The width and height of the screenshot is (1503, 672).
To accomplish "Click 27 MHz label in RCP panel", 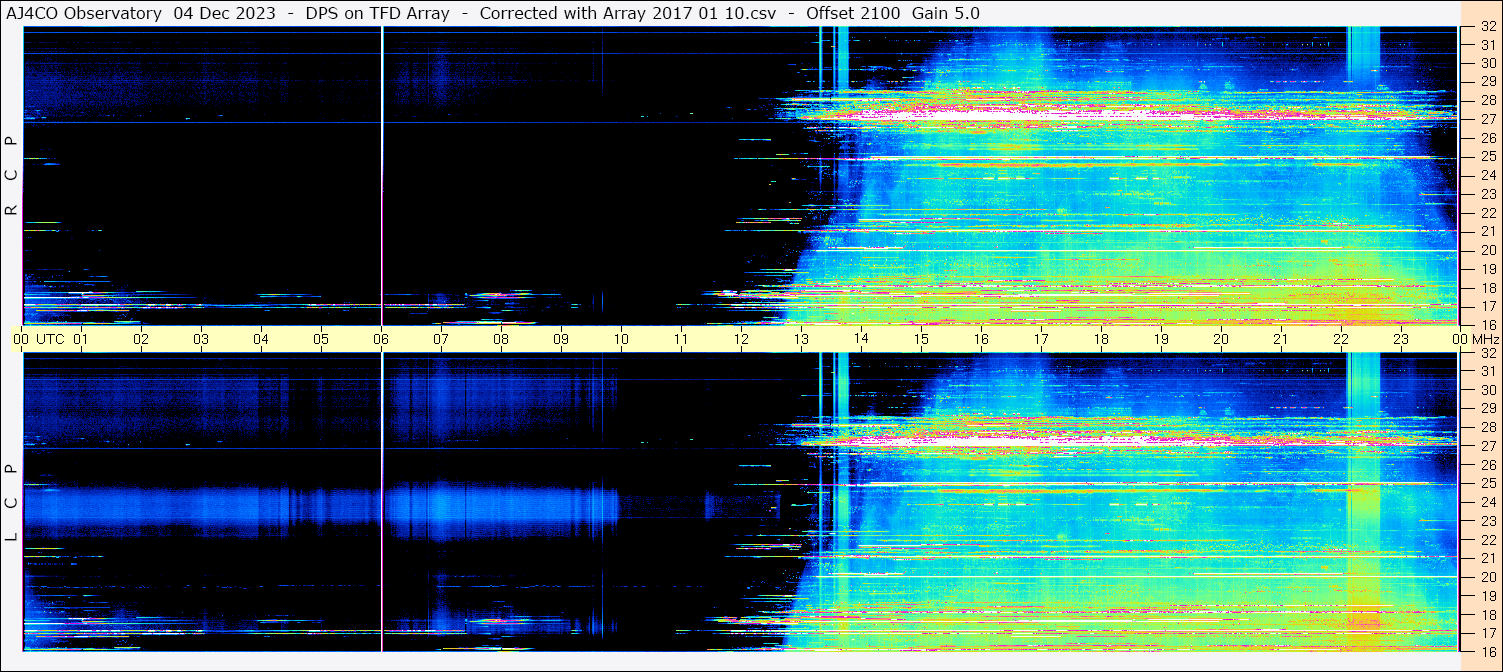I will [x=1487, y=119].
